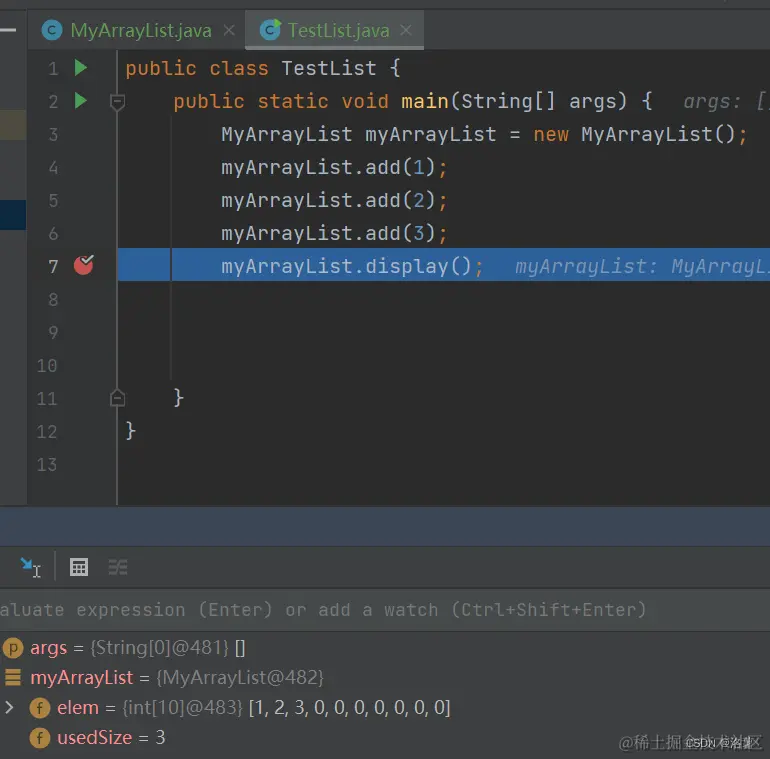
Task: Click the inline myArrayList debug hint
Action: (x=642, y=266)
